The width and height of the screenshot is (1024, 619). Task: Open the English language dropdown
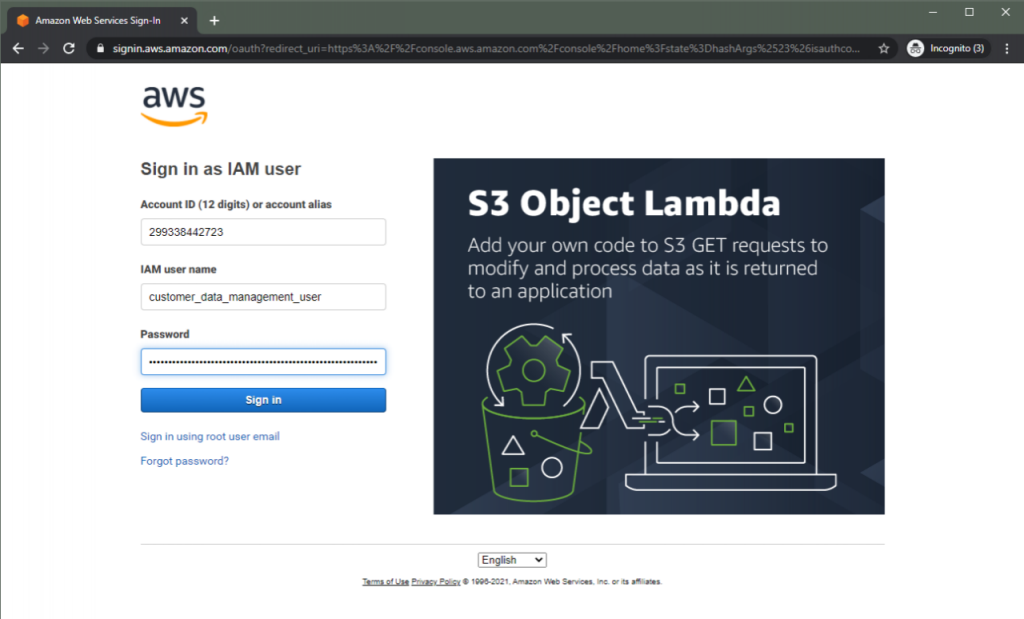tap(512, 559)
